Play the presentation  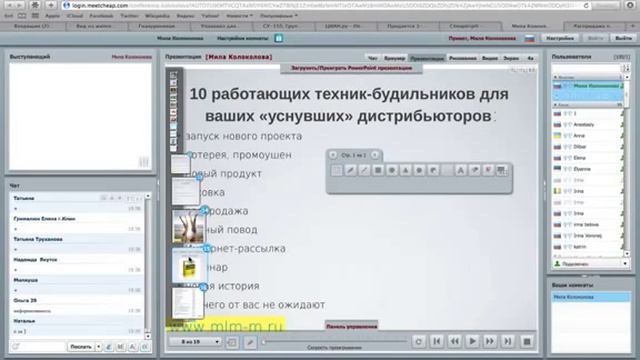click(472, 341)
